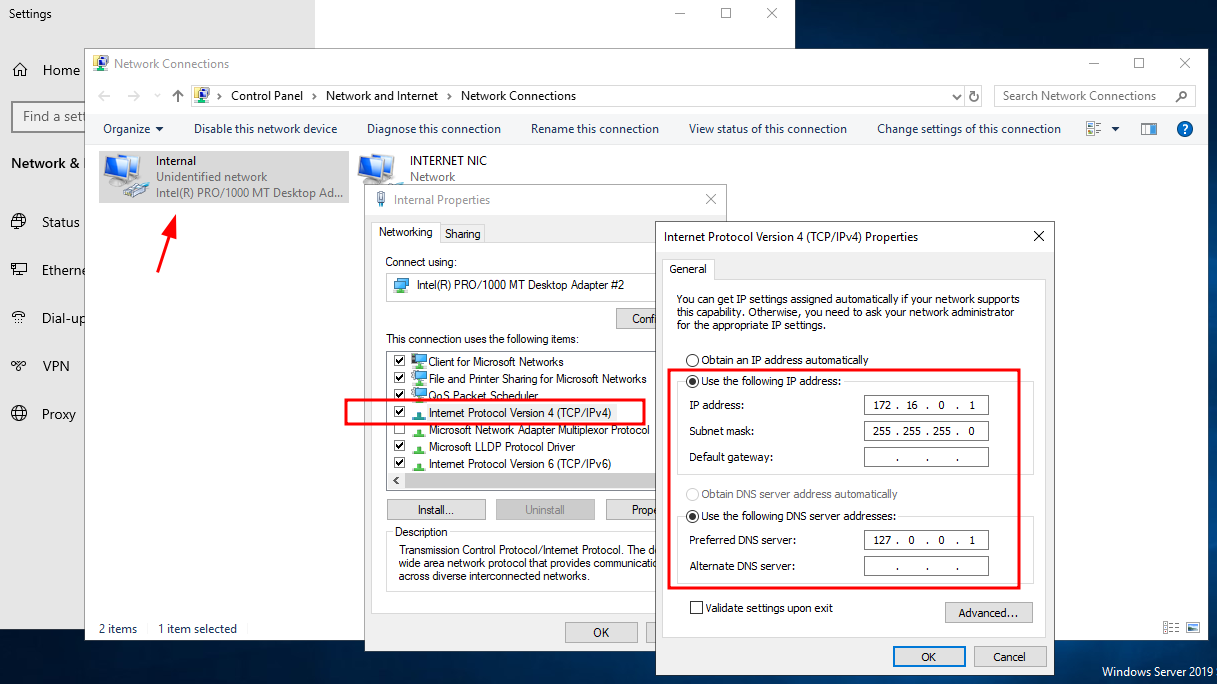
Task: Click View status of this connection
Action: (768, 129)
